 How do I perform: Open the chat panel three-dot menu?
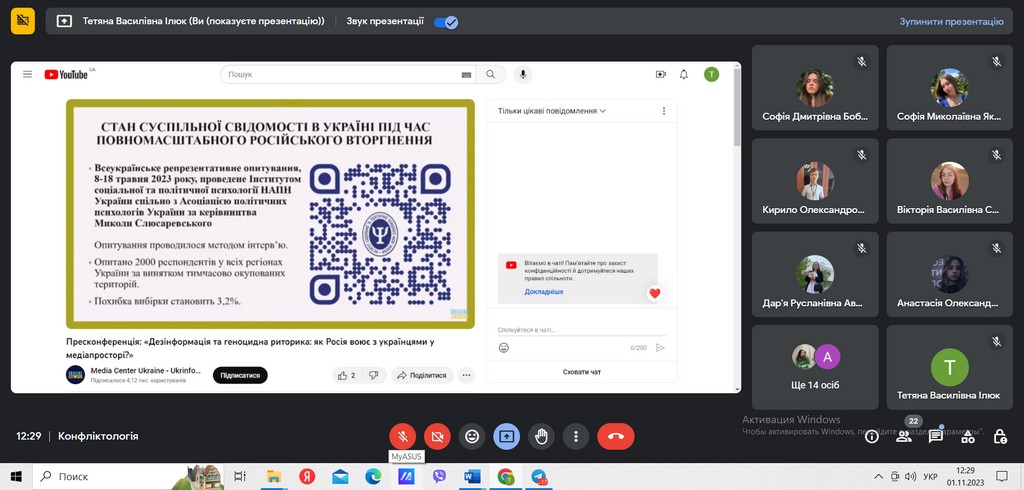663,111
